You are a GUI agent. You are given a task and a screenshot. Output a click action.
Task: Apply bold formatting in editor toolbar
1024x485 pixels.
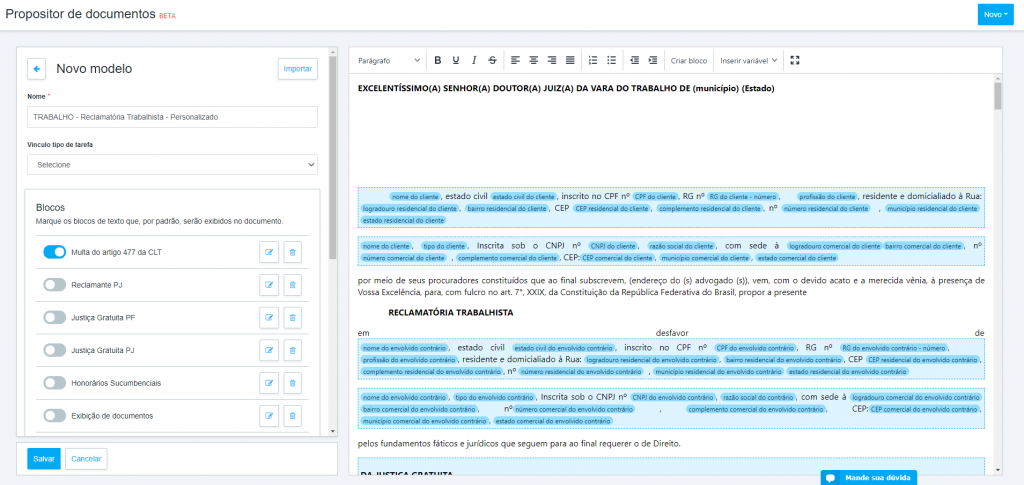[438, 60]
